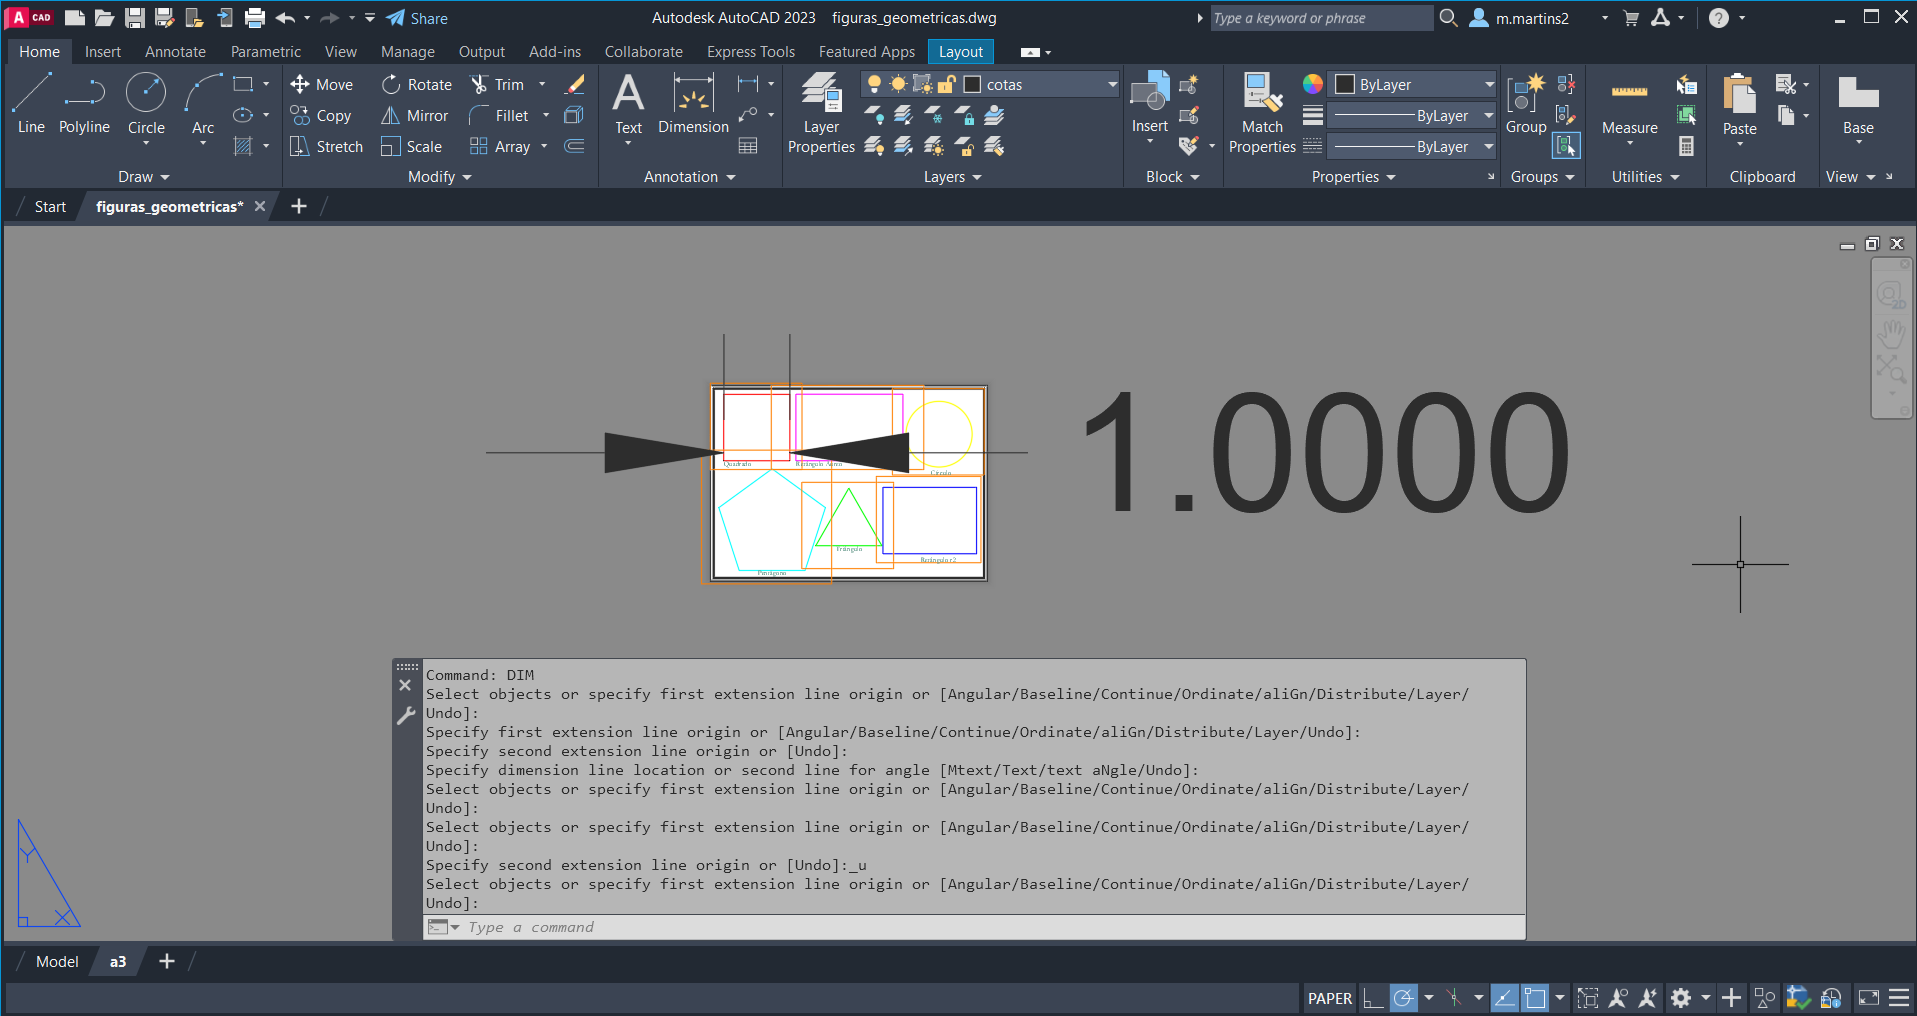The width and height of the screenshot is (1917, 1016).
Task: Click the Share button
Action: click(417, 18)
